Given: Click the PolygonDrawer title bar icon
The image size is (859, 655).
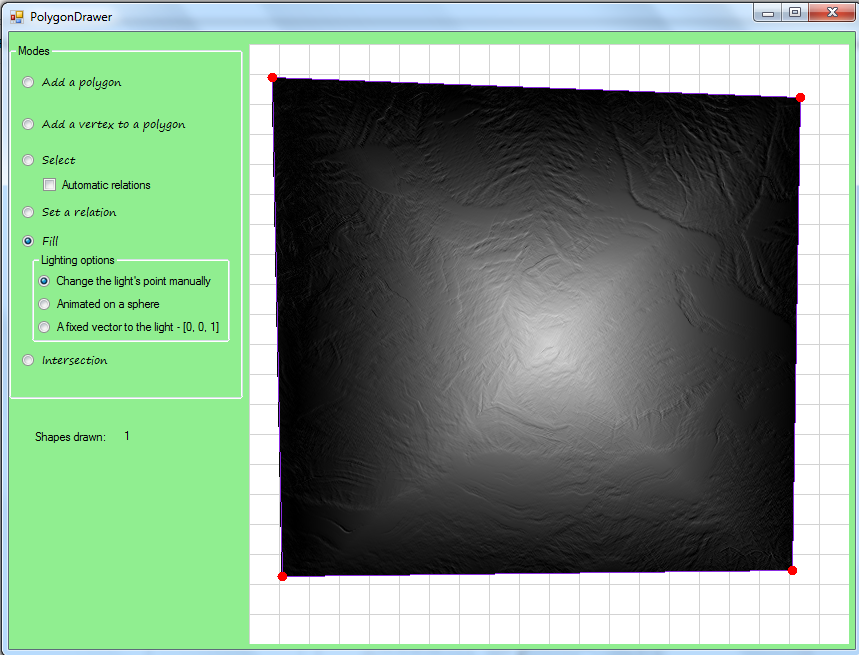Looking at the screenshot, I should tap(17, 17).
